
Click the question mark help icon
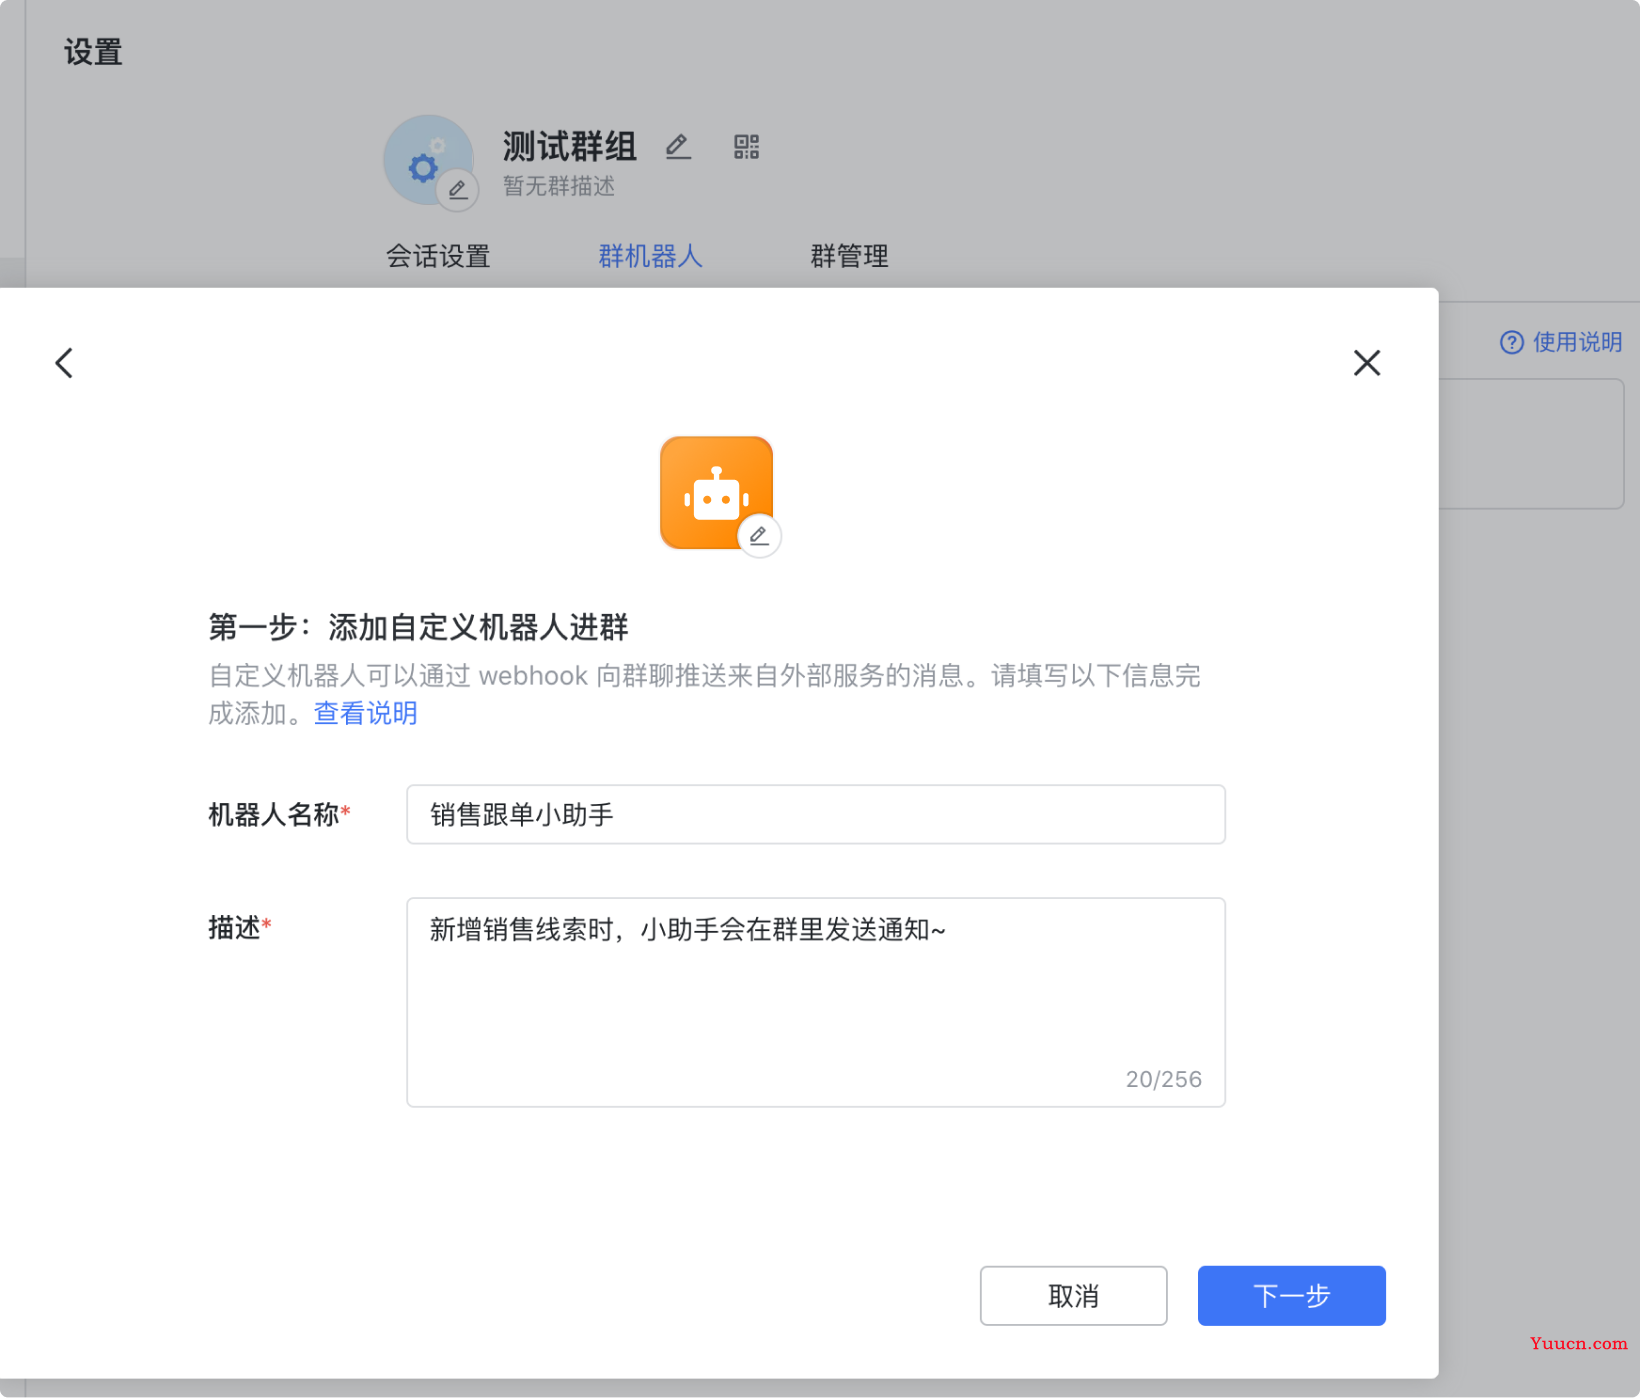tap(1511, 343)
